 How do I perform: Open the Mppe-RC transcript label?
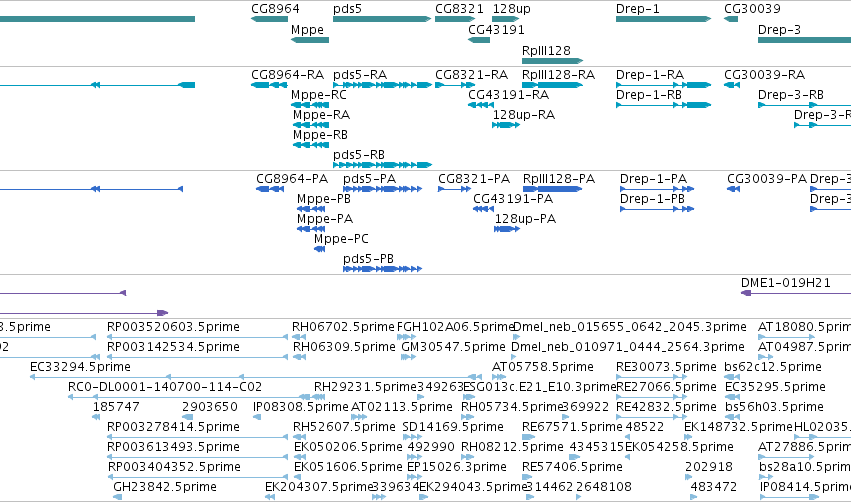(319, 95)
